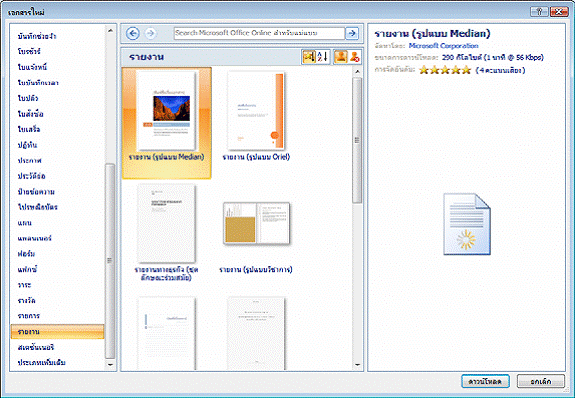The height and width of the screenshot is (398, 575).
Task: Click the category list scrollbar thumb
Action: click(x=110, y=261)
